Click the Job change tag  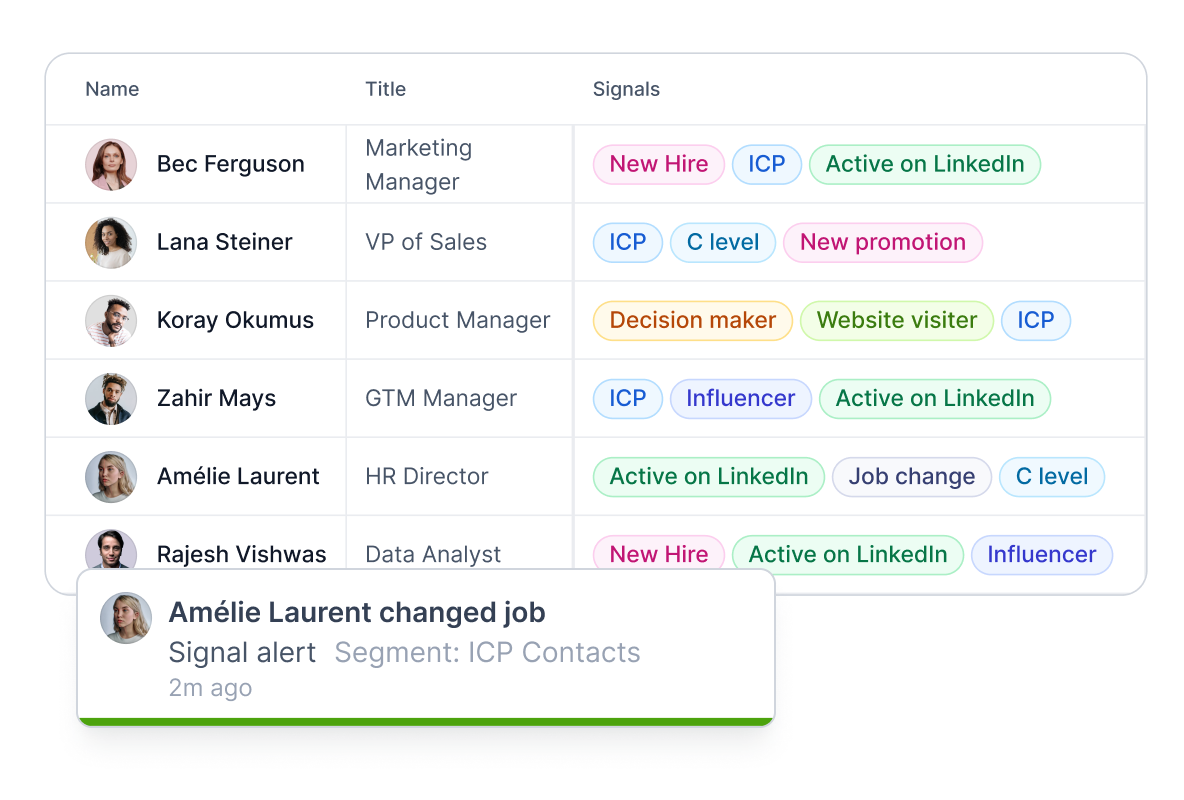point(911,476)
